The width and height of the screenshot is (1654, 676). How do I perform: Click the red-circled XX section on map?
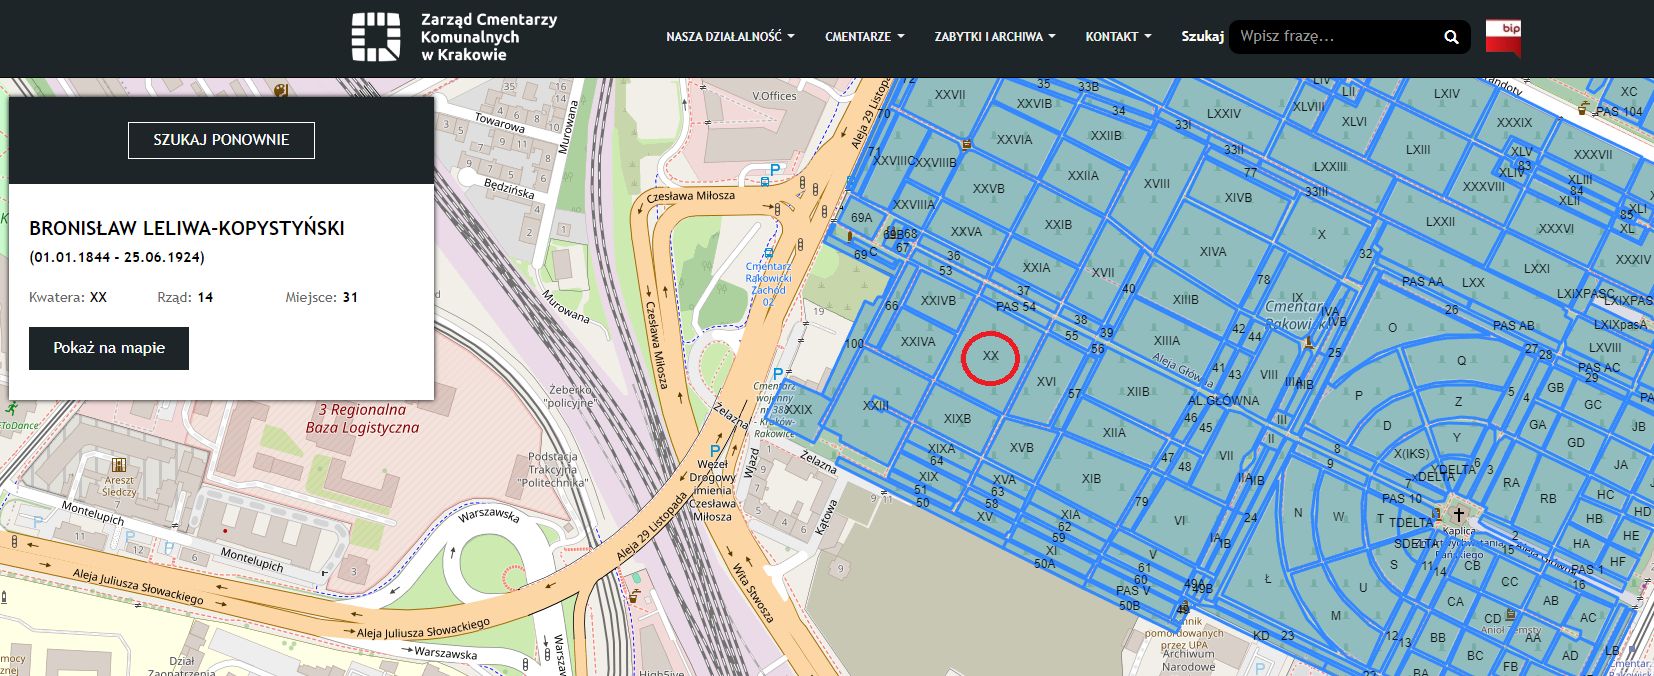click(990, 357)
